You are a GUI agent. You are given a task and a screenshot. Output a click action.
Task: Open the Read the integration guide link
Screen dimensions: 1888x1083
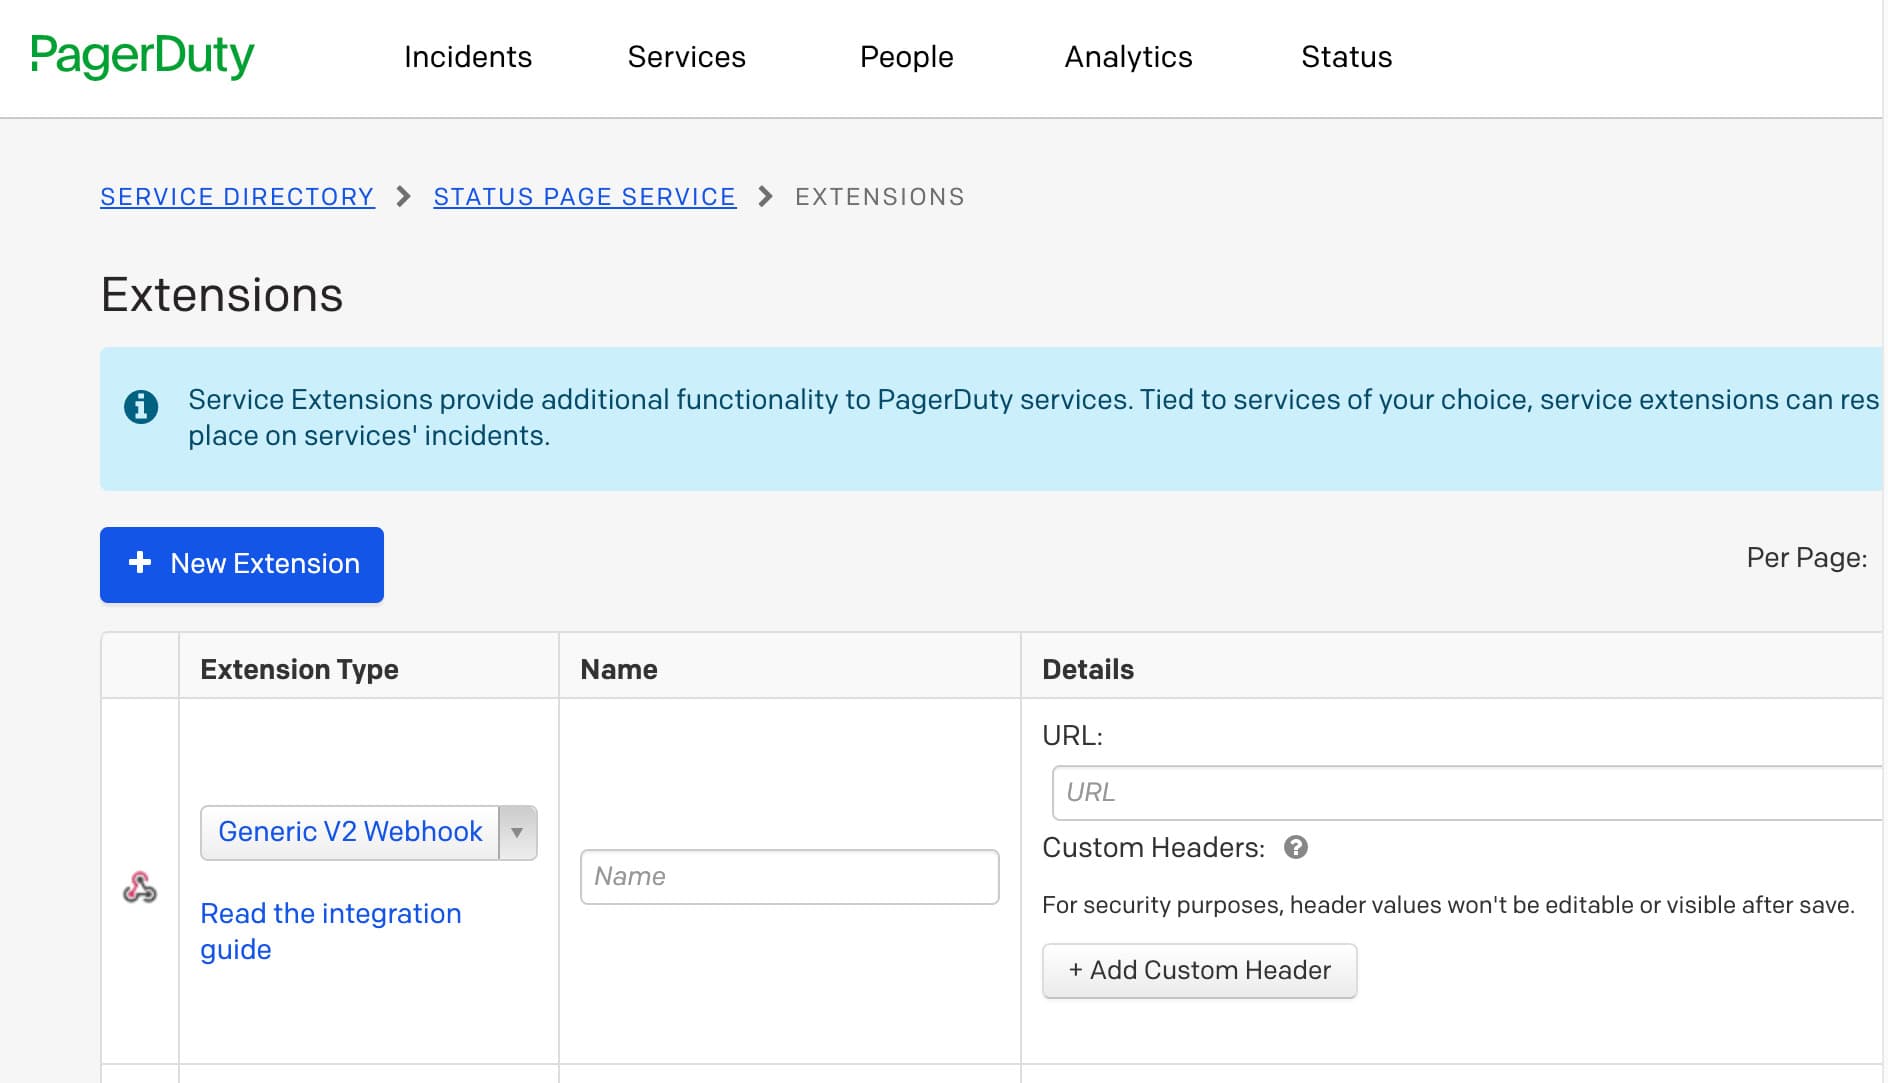coord(331,930)
